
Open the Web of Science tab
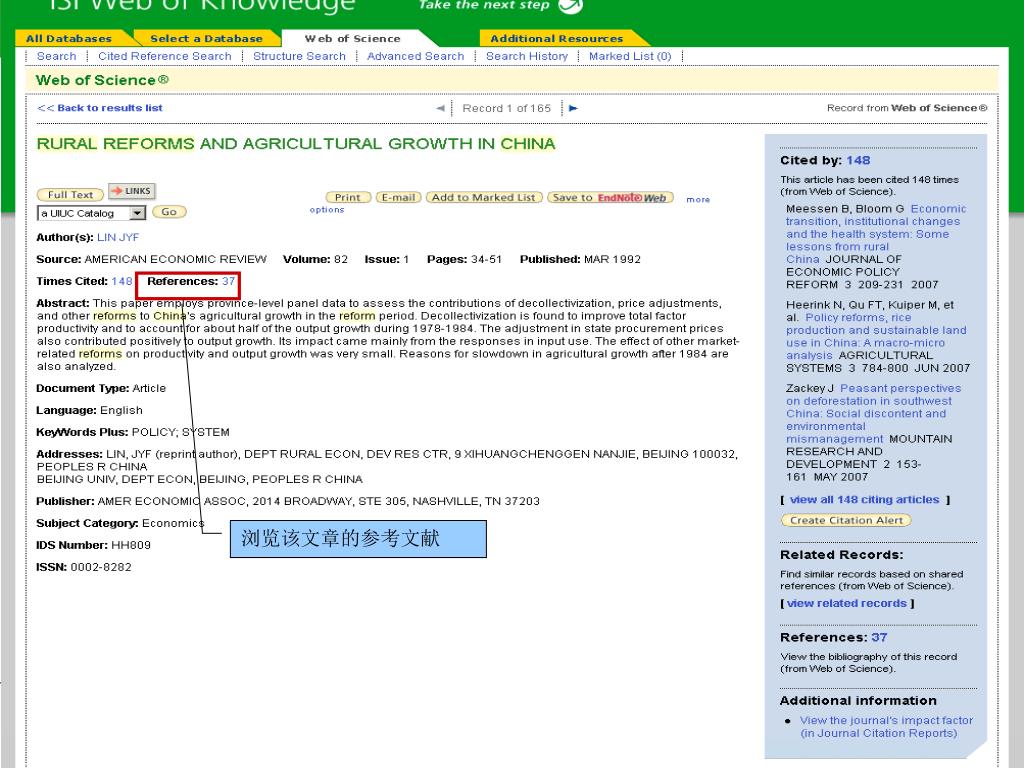tap(352, 39)
